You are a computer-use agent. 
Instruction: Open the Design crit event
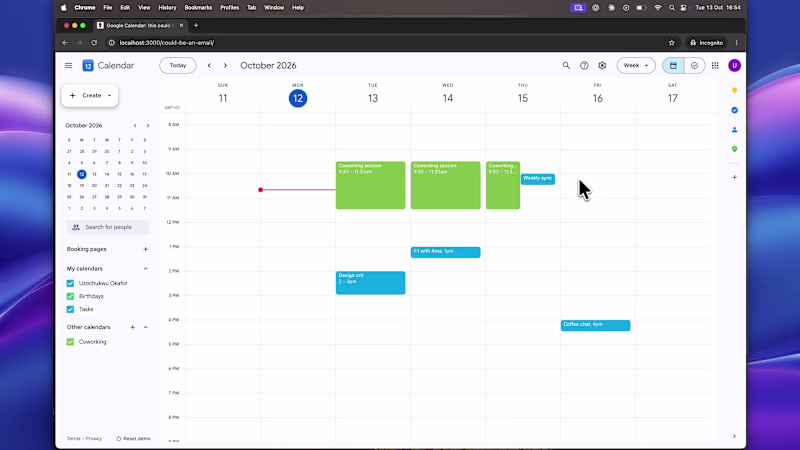[370, 283]
